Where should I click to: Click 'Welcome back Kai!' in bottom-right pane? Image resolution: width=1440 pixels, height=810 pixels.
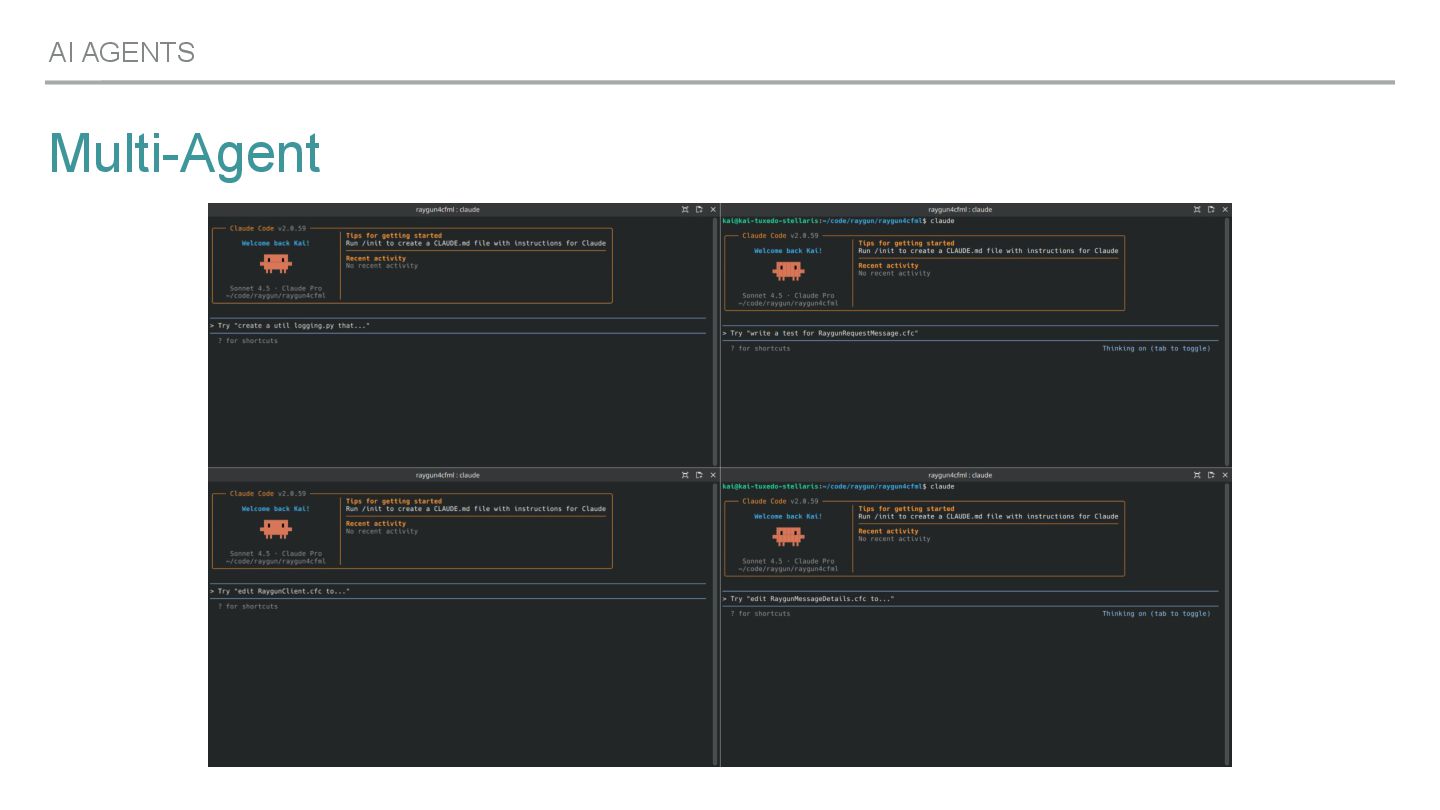click(788, 516)
